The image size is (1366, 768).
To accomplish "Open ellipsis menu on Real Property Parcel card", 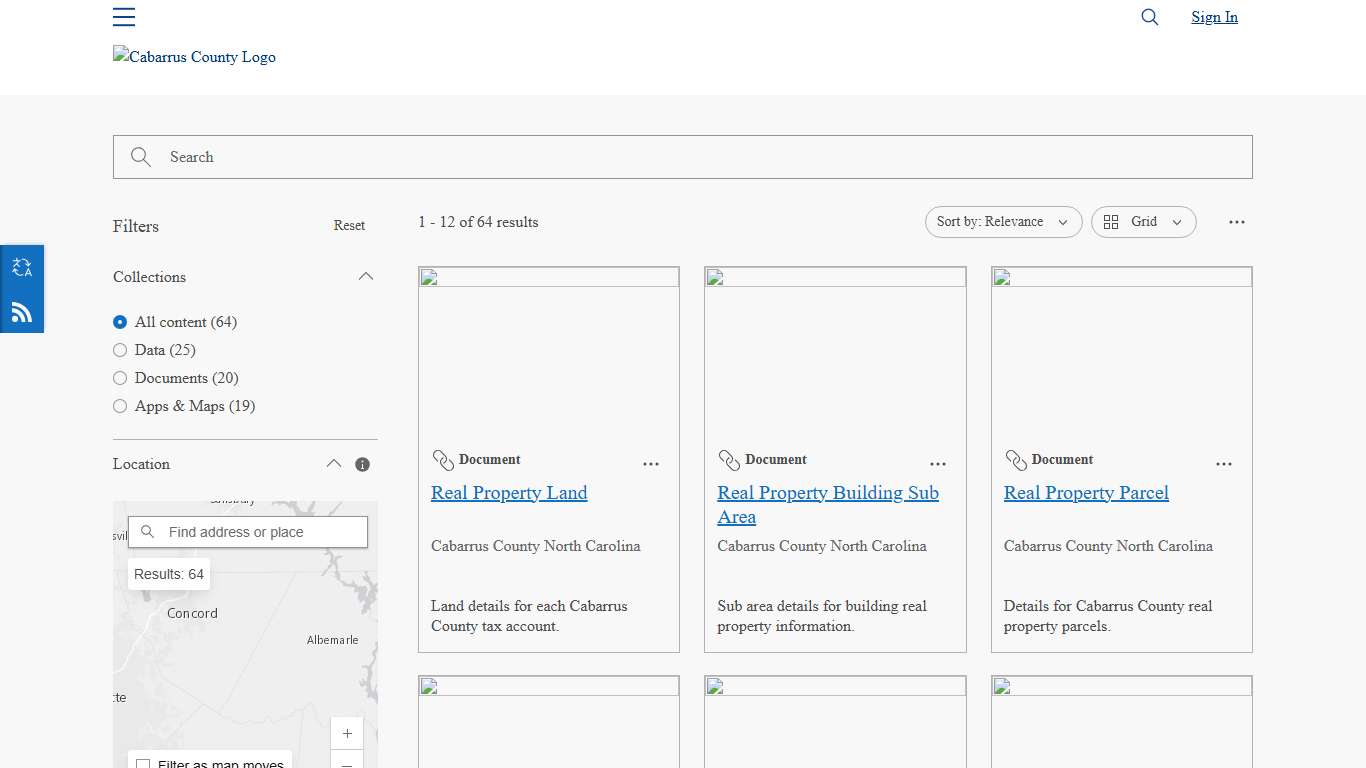I will coord(1224,464).
